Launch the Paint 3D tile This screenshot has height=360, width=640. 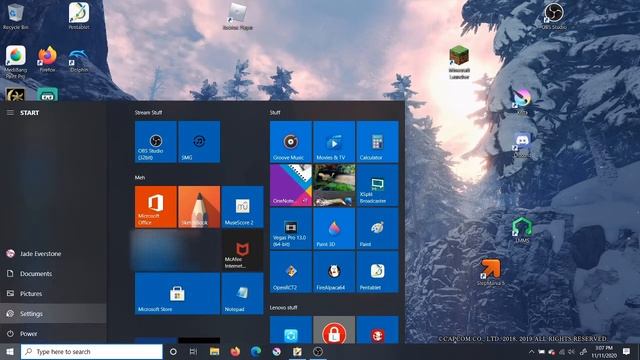(334, 229)
